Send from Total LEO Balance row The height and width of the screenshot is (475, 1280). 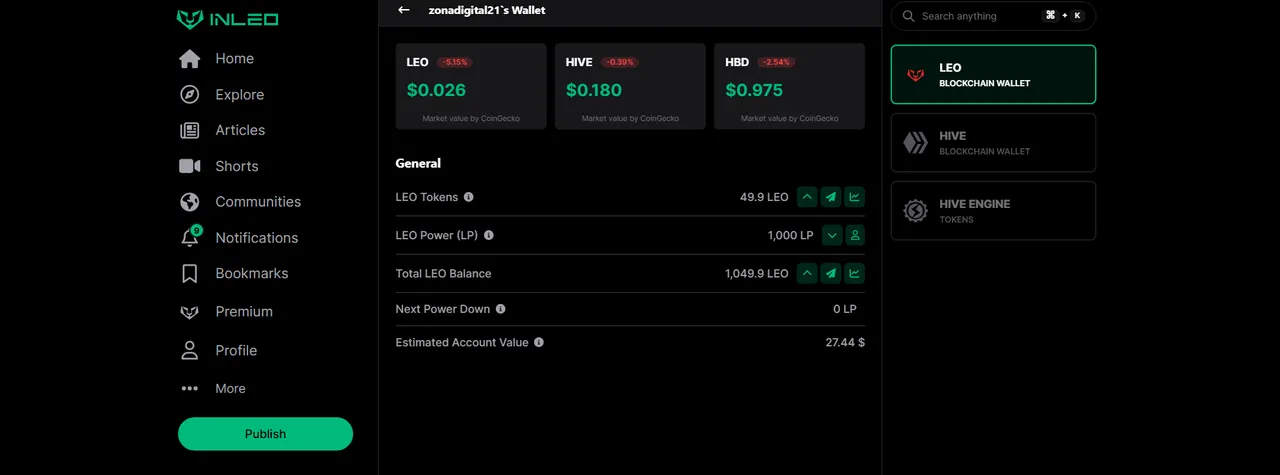(x=831, y=273)
